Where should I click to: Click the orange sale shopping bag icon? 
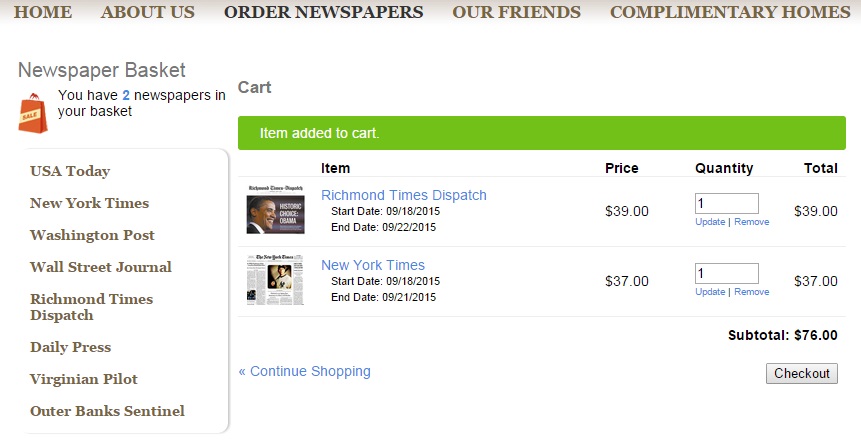(x=33, y=113)
